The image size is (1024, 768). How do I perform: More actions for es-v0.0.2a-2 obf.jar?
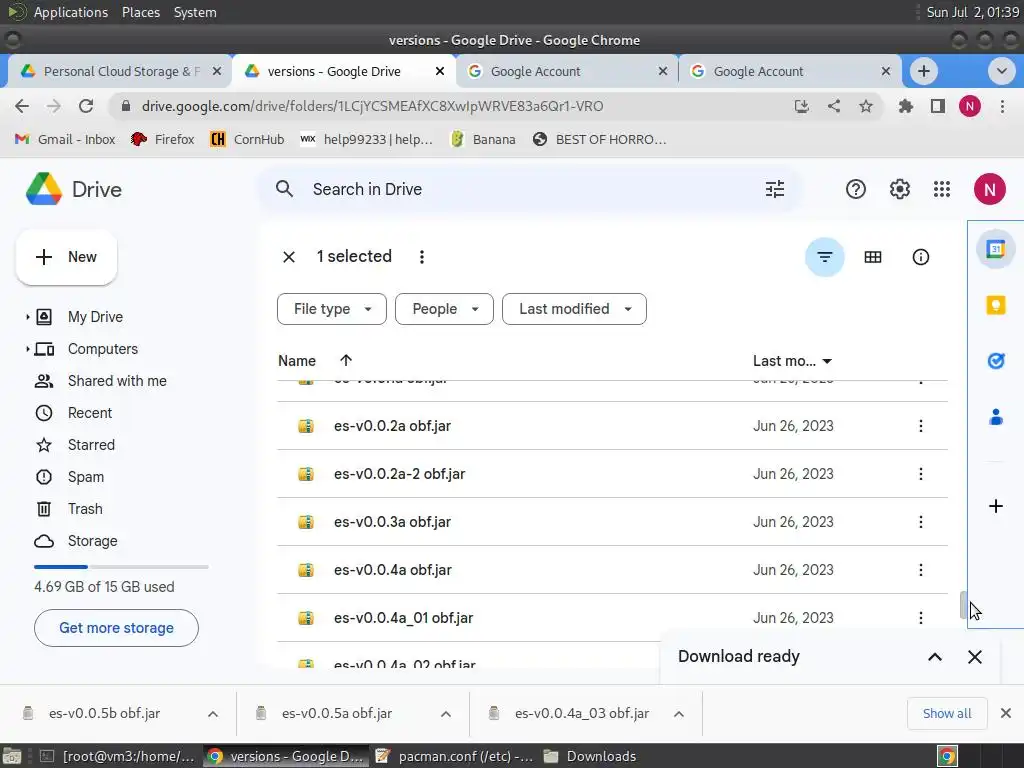[920, 474]
